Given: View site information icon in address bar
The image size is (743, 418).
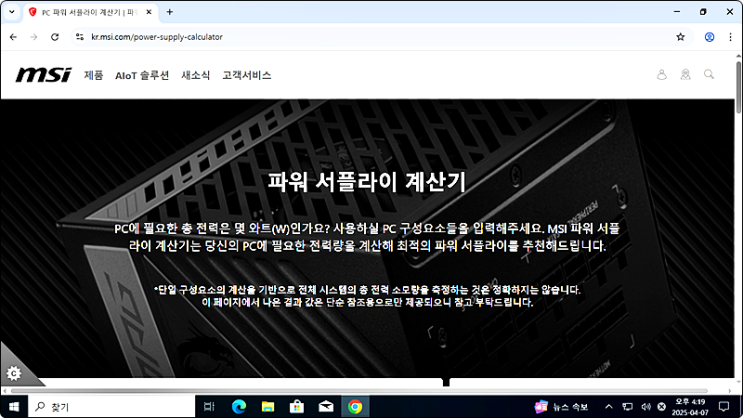Looking at the screenshot, I should [80, 37].
